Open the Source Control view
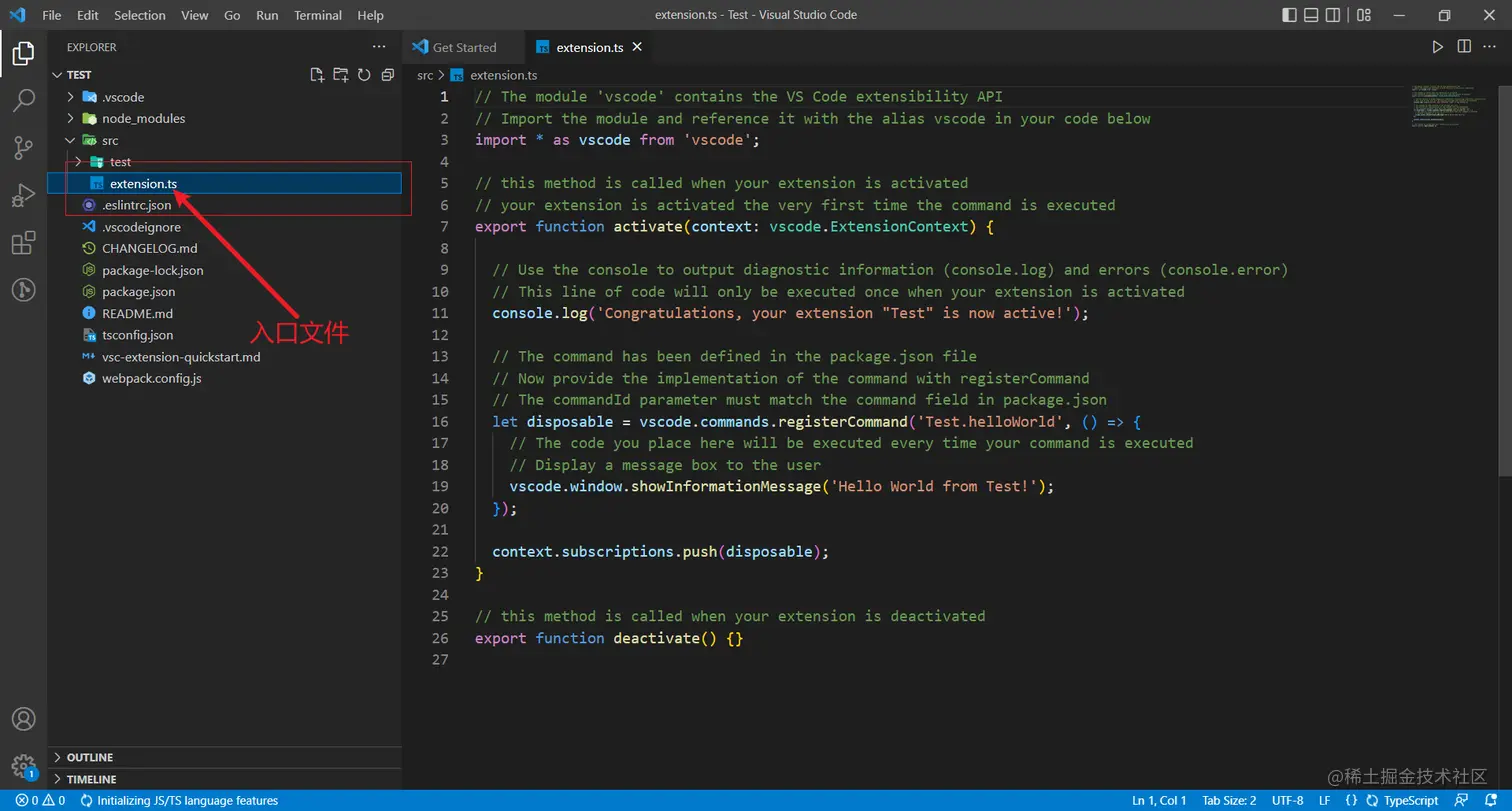Viewport: 1512px width, 811px height. (23, 148)
